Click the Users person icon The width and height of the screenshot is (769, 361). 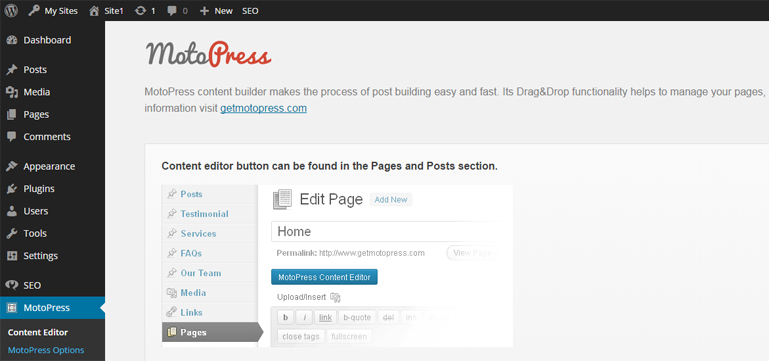tap(12, 211)
